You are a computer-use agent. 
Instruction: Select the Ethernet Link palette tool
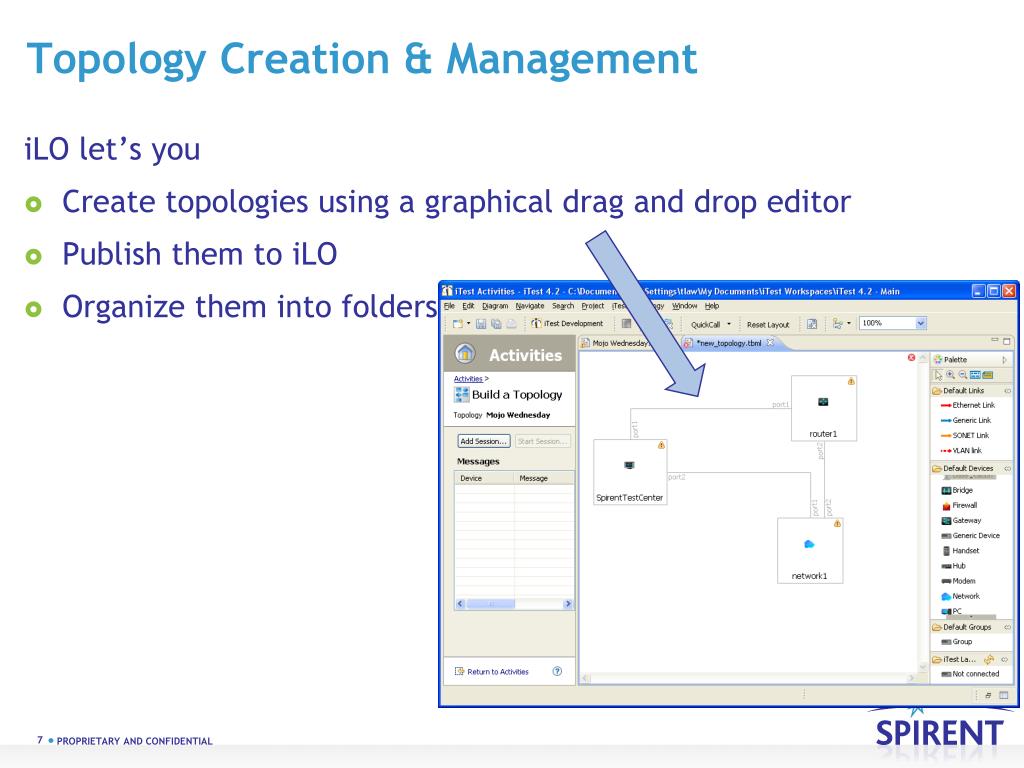tap(967, 405)
